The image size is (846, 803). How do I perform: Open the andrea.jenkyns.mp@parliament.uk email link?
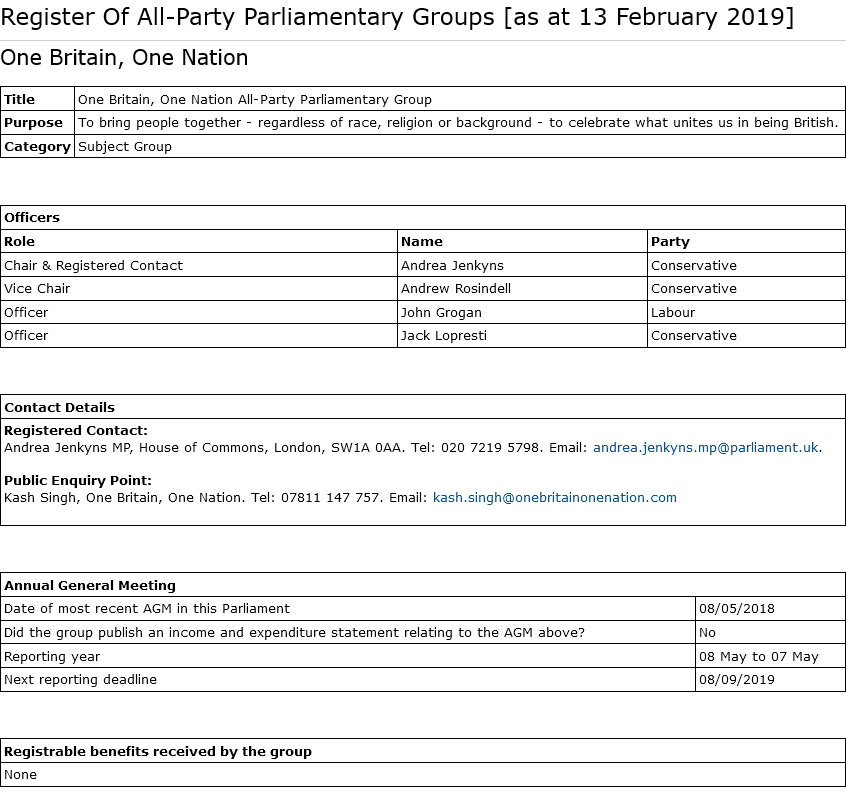pos(706,448)
